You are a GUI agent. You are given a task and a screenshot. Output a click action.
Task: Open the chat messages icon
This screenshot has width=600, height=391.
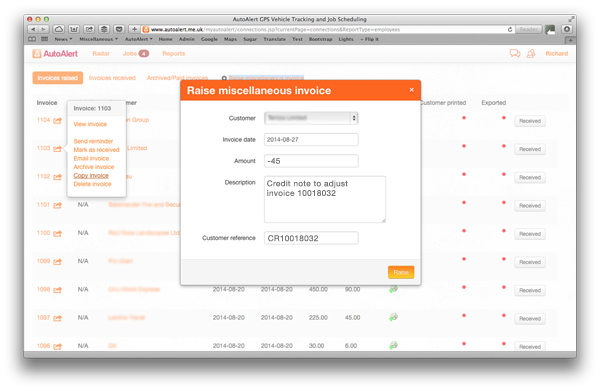pyautogui.click(x=515, y=54)
